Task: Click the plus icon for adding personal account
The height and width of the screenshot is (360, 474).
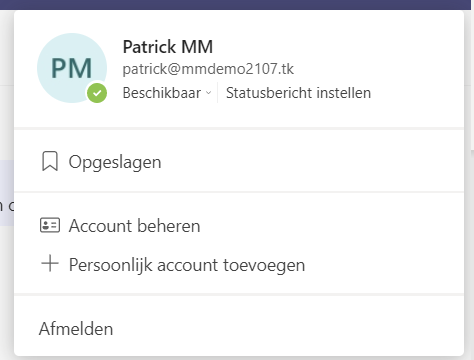Action: tap(50, 263)
